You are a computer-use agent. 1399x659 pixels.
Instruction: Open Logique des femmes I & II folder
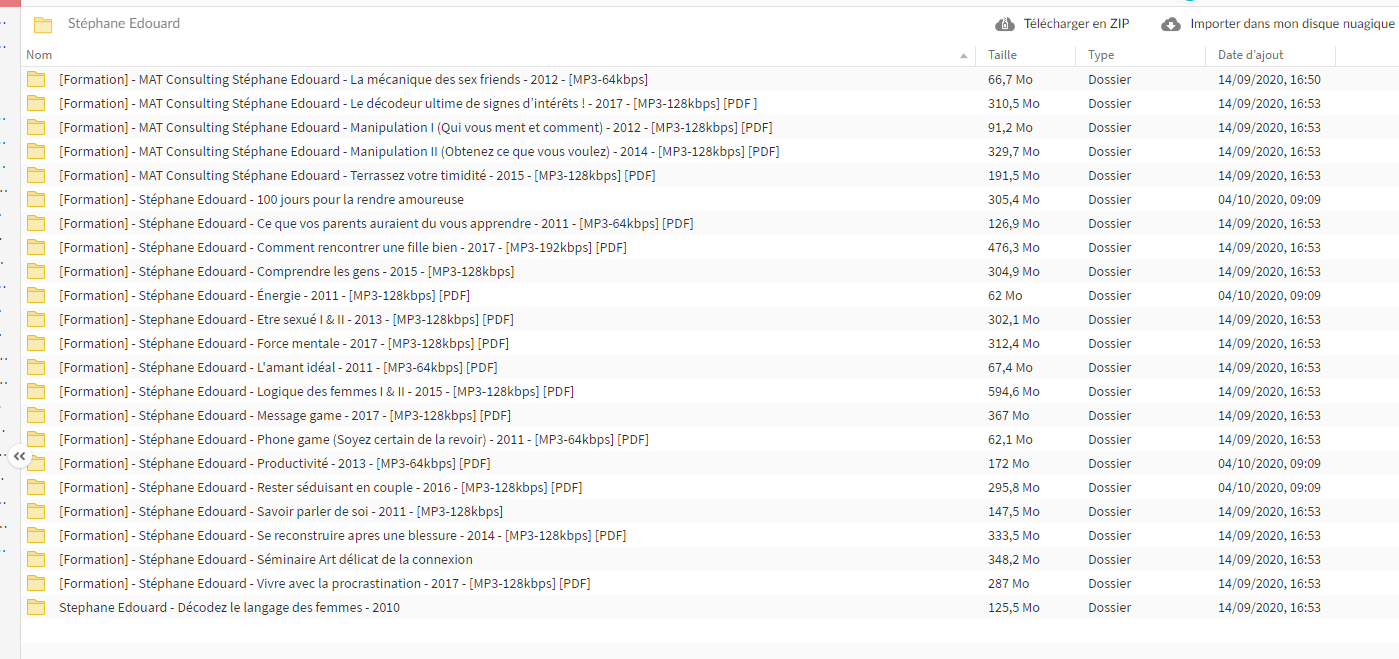click(316, 392)
